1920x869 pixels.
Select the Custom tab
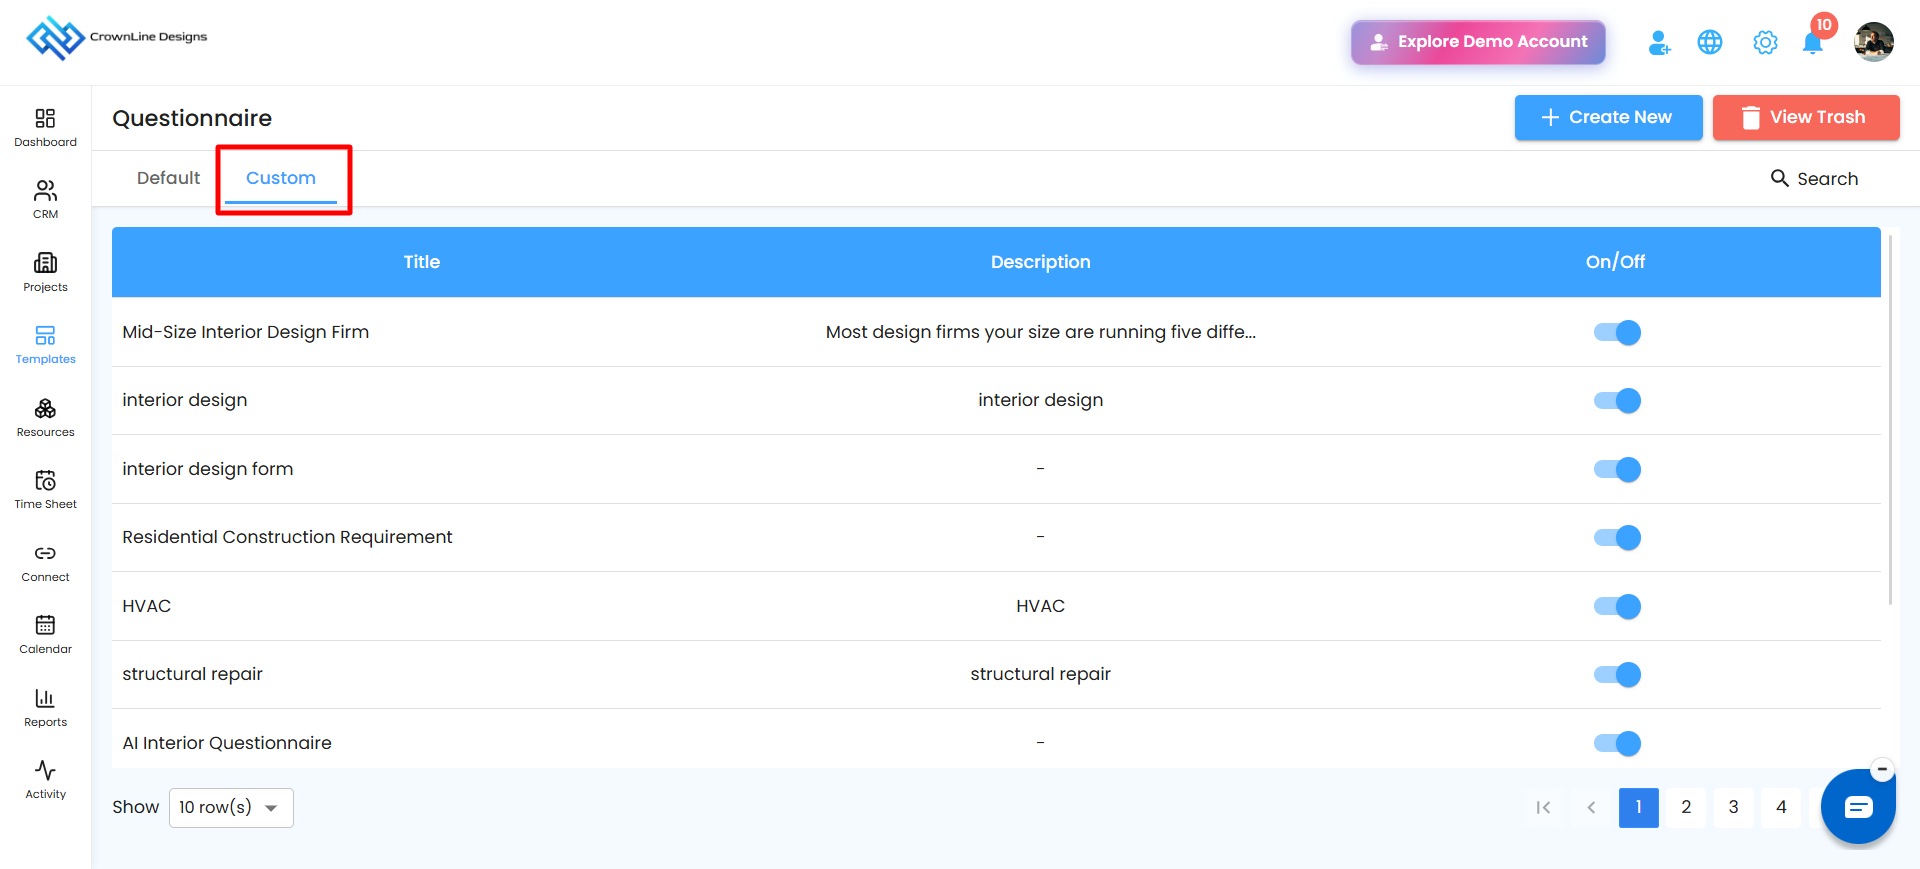tap(281, 178)
